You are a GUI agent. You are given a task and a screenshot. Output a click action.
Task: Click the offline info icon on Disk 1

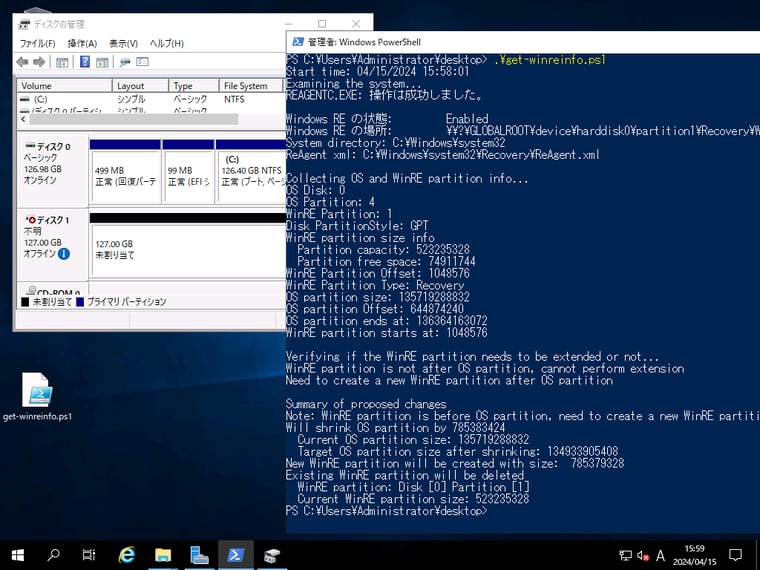(x=63, y=253)
